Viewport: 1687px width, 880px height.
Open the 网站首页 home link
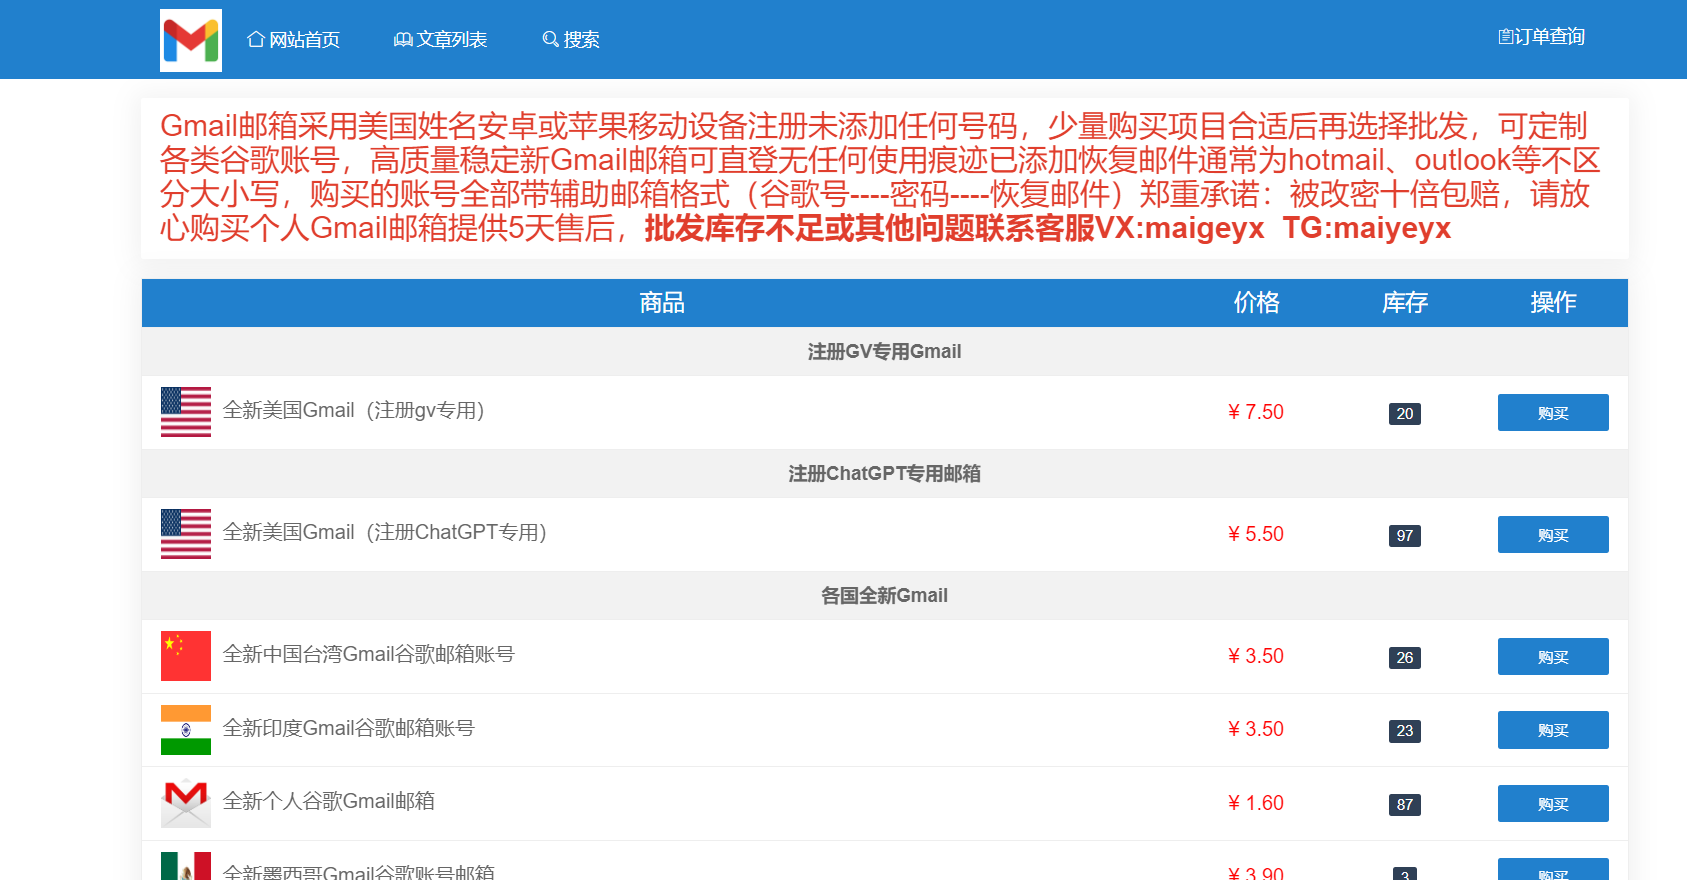[294, 40]
